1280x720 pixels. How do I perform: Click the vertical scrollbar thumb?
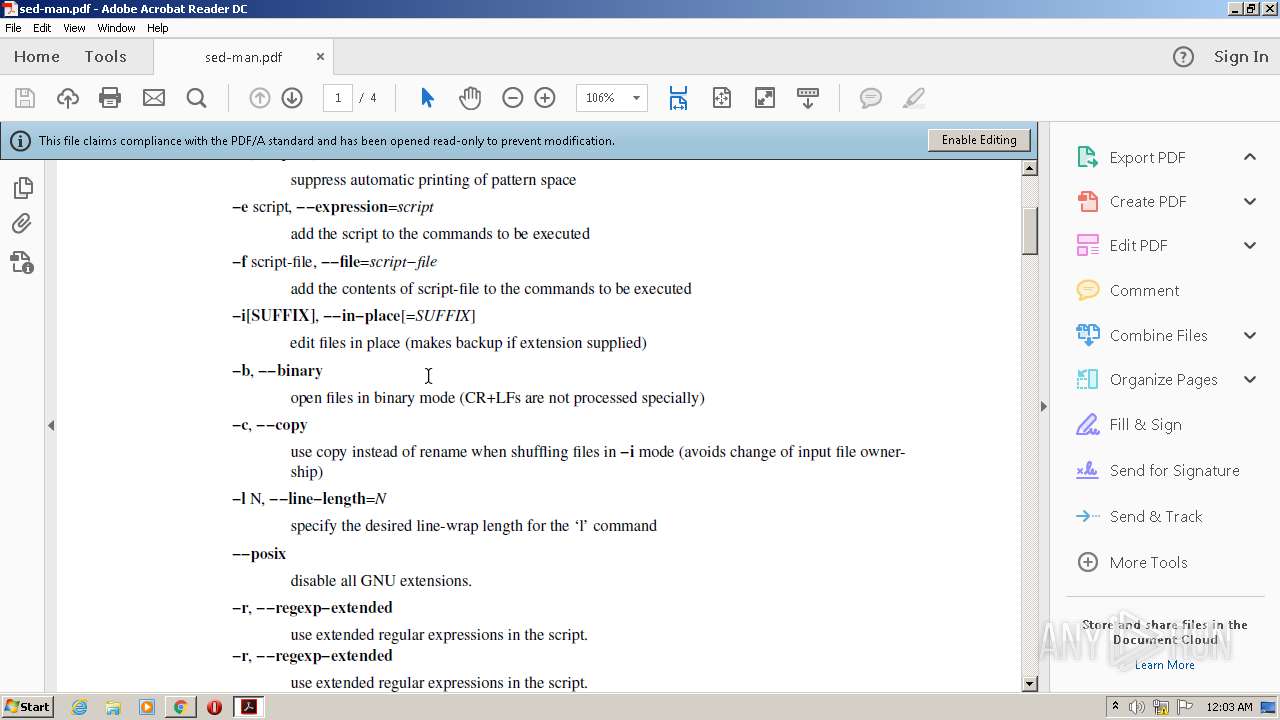tap(1030, 230)
